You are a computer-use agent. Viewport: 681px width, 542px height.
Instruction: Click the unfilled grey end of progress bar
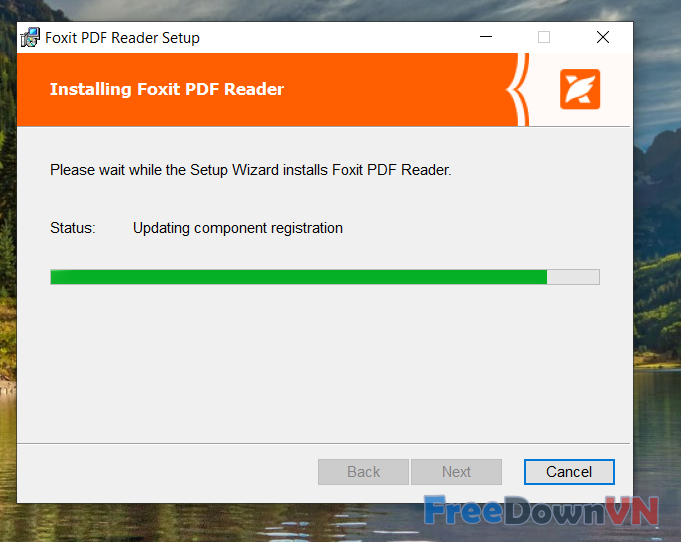[573, 277]
